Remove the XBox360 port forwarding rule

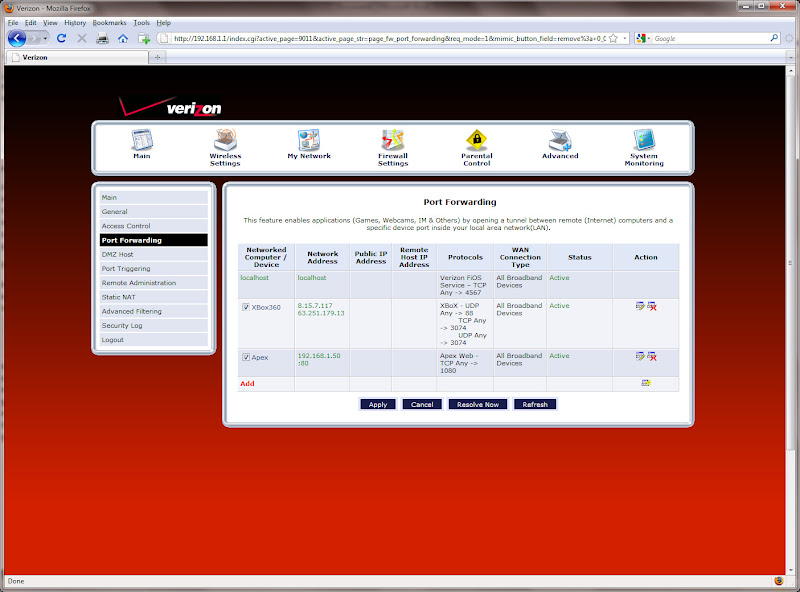point(652,306)
